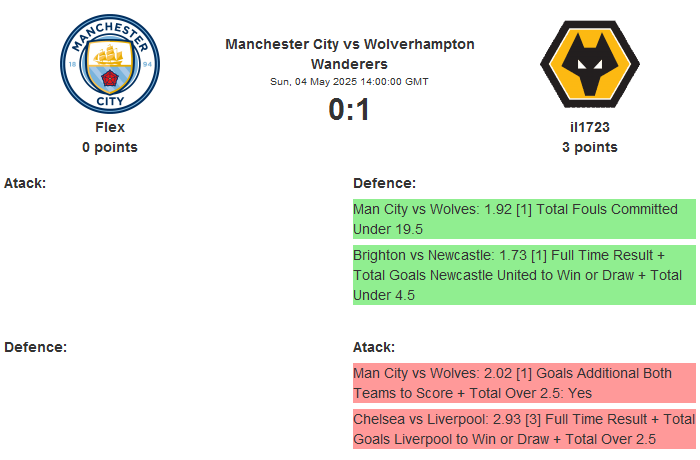Click il1723's 3 points total
This screenshot has height=460, width=700.
589,147
